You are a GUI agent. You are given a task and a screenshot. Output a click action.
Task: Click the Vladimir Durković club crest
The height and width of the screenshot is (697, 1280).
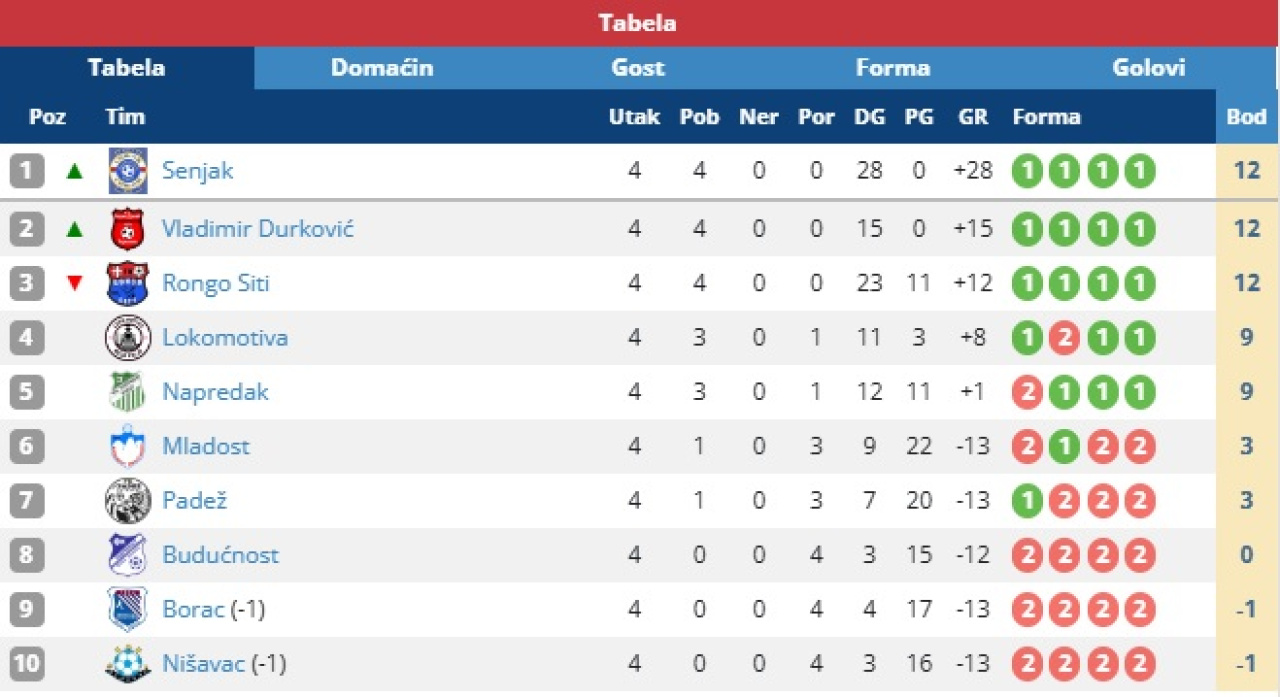coord(128,229)
